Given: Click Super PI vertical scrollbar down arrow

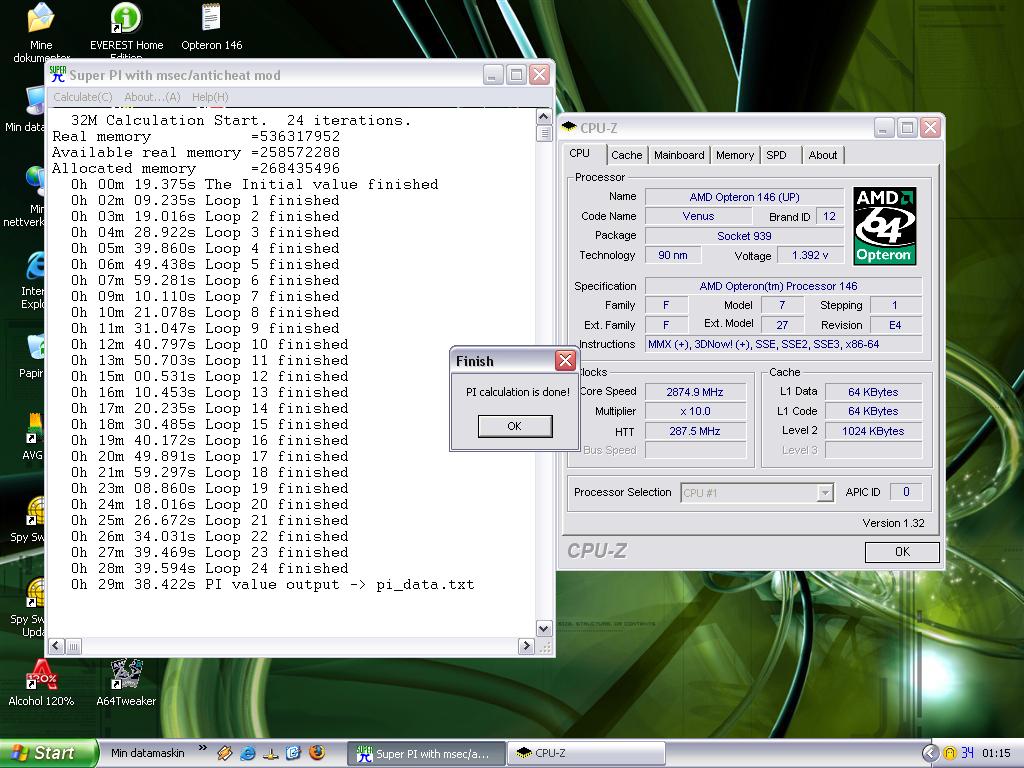Looking at the screenshot, I should tap(543, 628).
